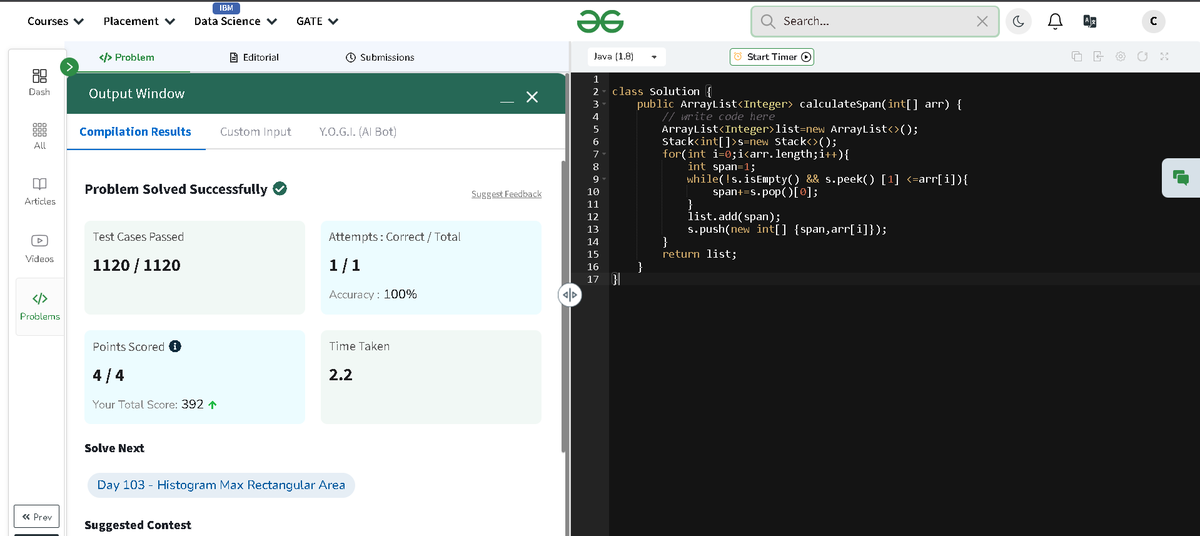Collapse the while-loop fold at line 9
1200x536 pixels.
[x=603, y=179]
